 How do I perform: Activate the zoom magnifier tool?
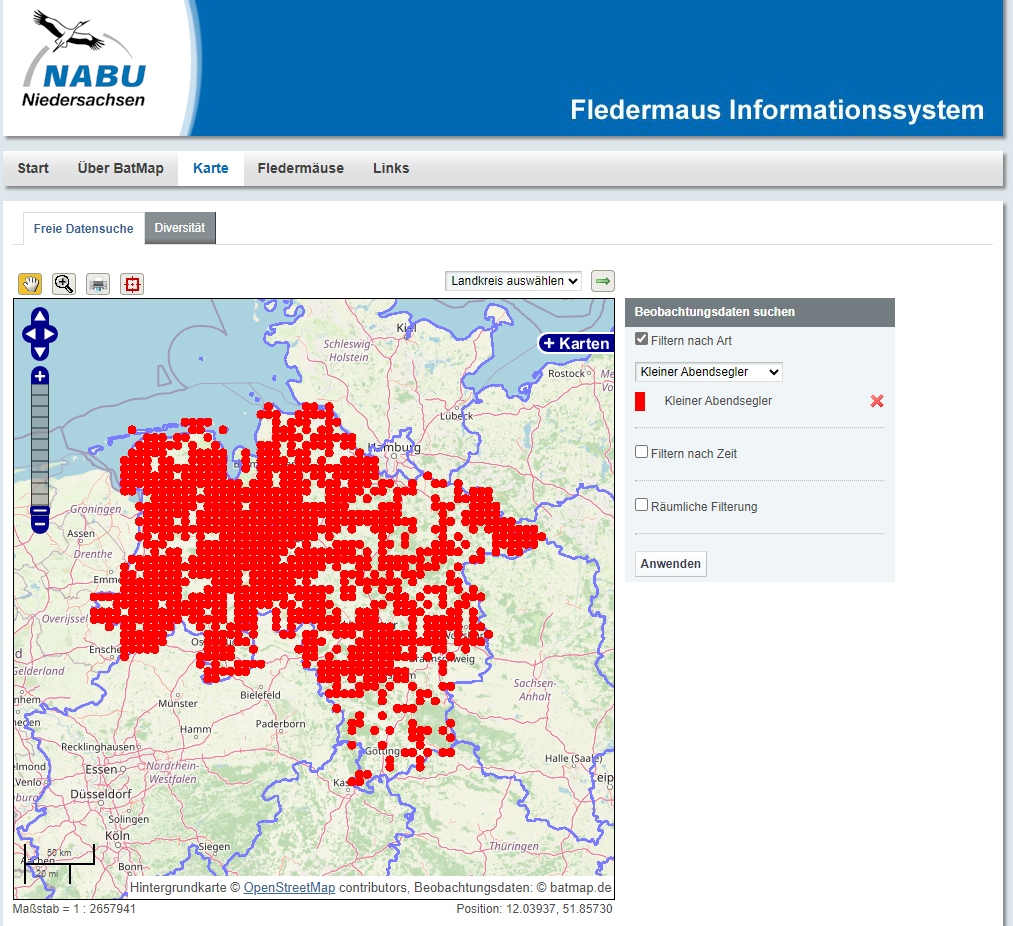pyautogui.click(x=64, y=283)
